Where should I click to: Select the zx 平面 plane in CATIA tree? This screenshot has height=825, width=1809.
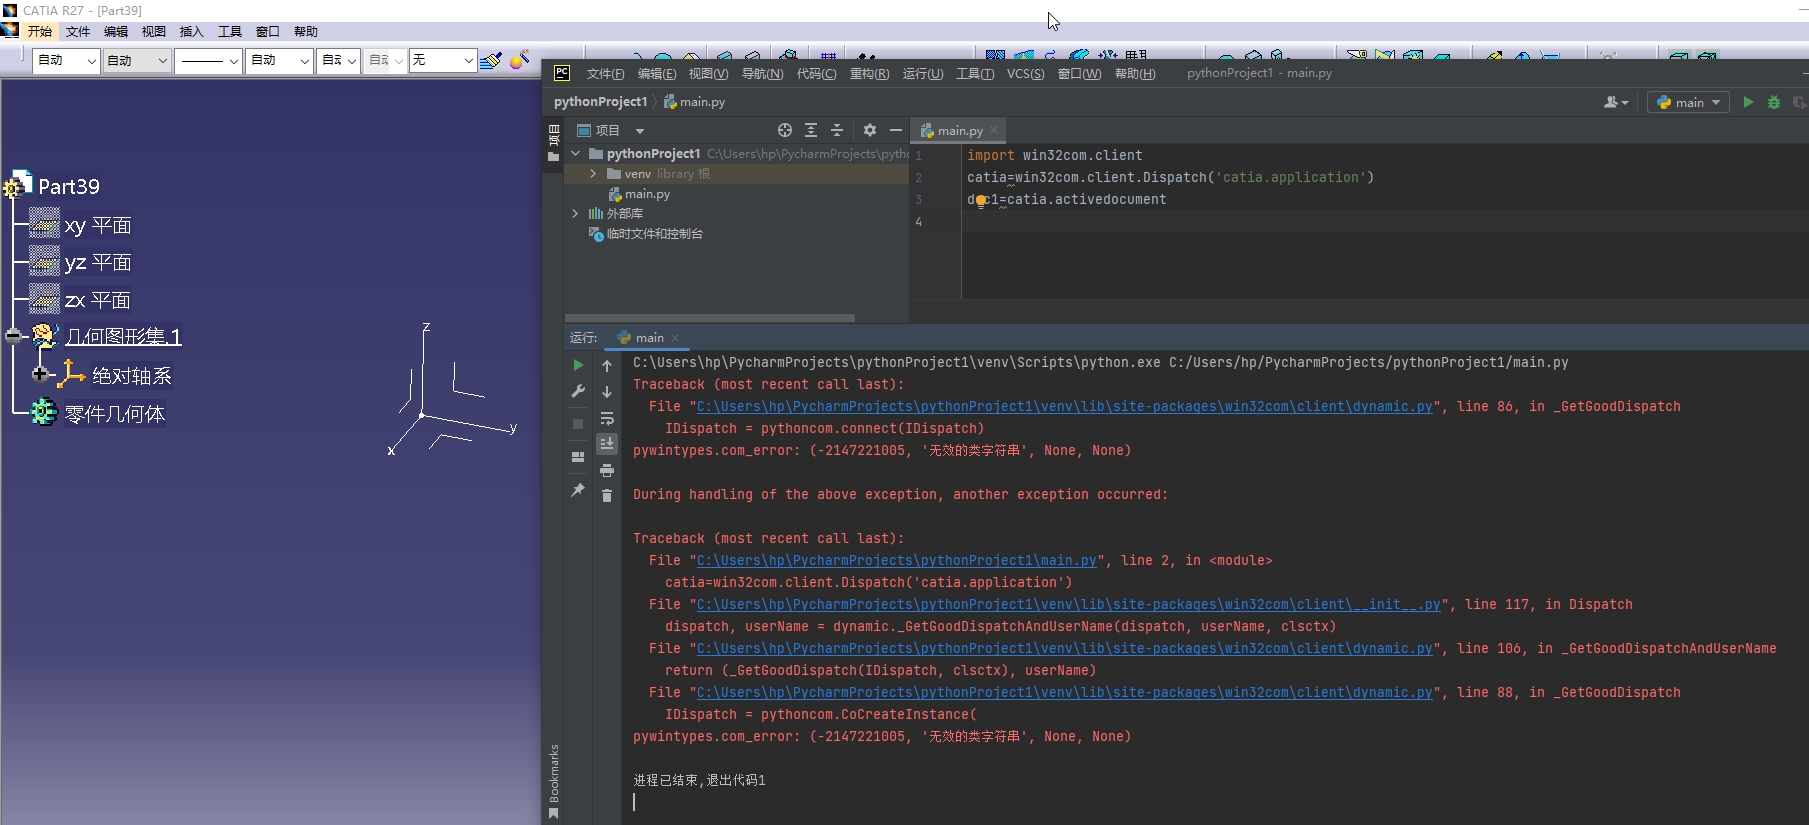pyautogui.click(x=80, y=300)
